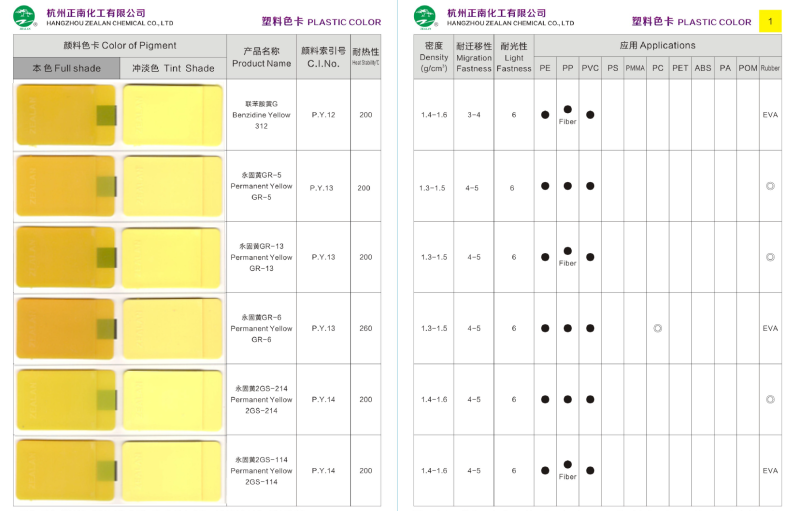Click the Zealan logo on the left page
Screen dimensions: 800x511
27,16
